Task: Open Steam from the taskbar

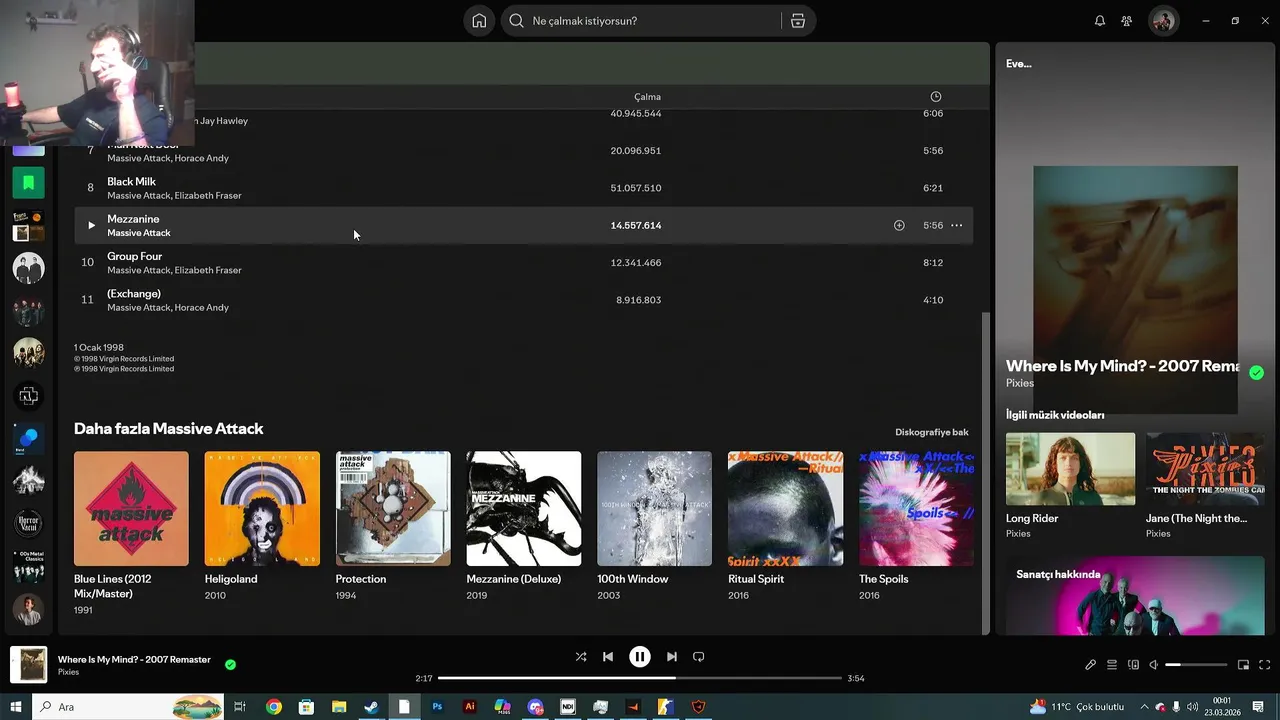Action: coord(371,707)
